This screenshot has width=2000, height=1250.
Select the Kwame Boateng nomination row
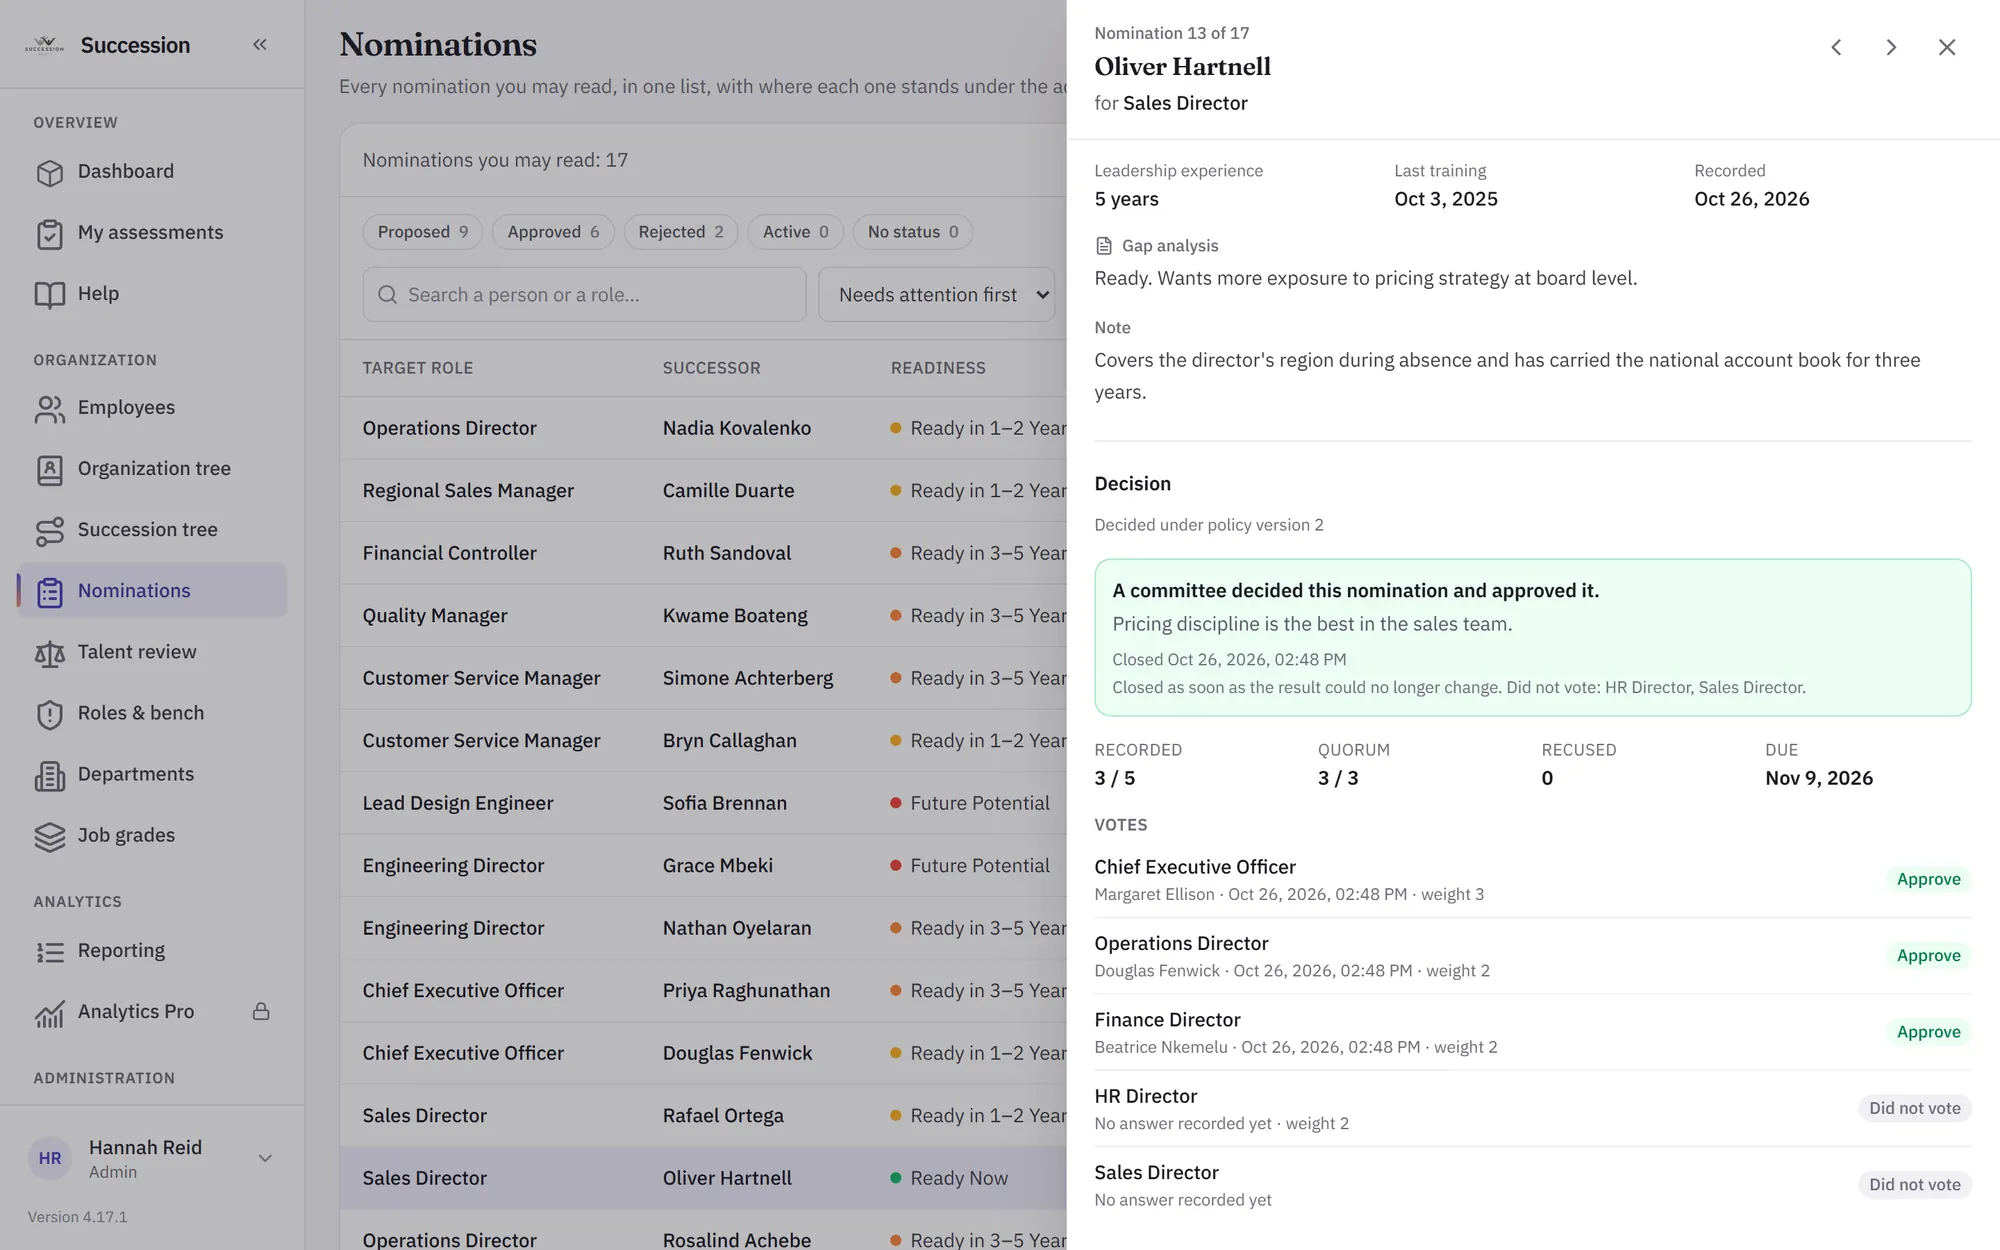tap(704, 616)
